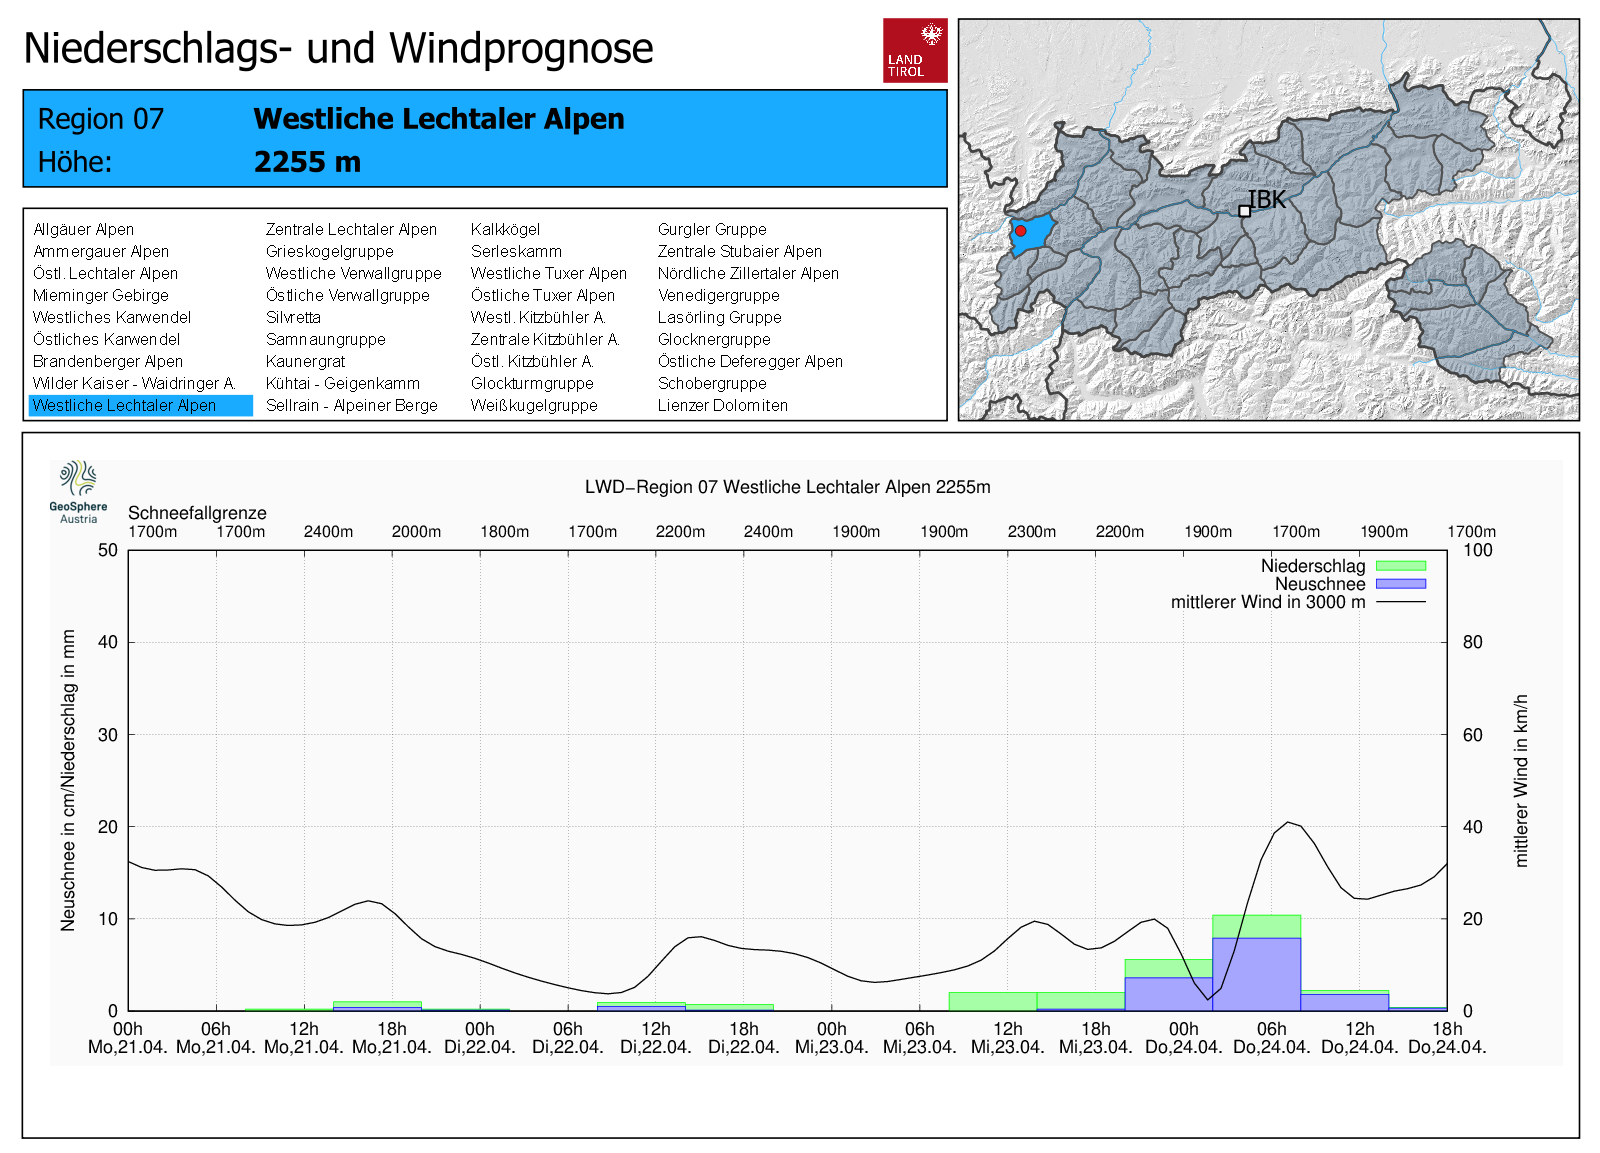This screenshot has width=1600, height=1153.
Task: Click the blue Neuschnee legend swatch
Action: click(1400, 584)
